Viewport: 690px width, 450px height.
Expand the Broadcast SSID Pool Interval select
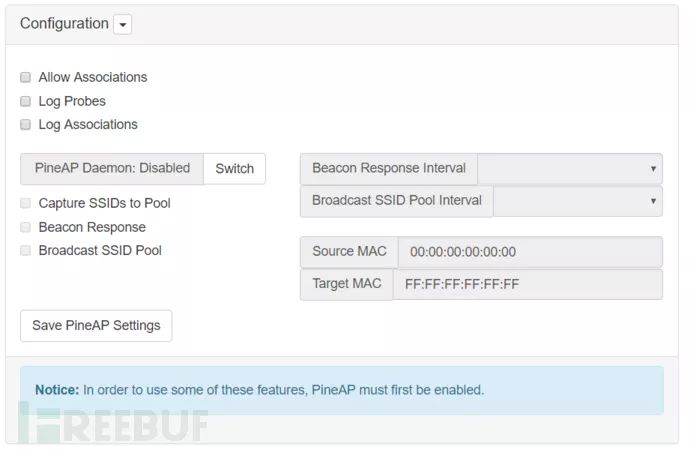coord(577,201)
